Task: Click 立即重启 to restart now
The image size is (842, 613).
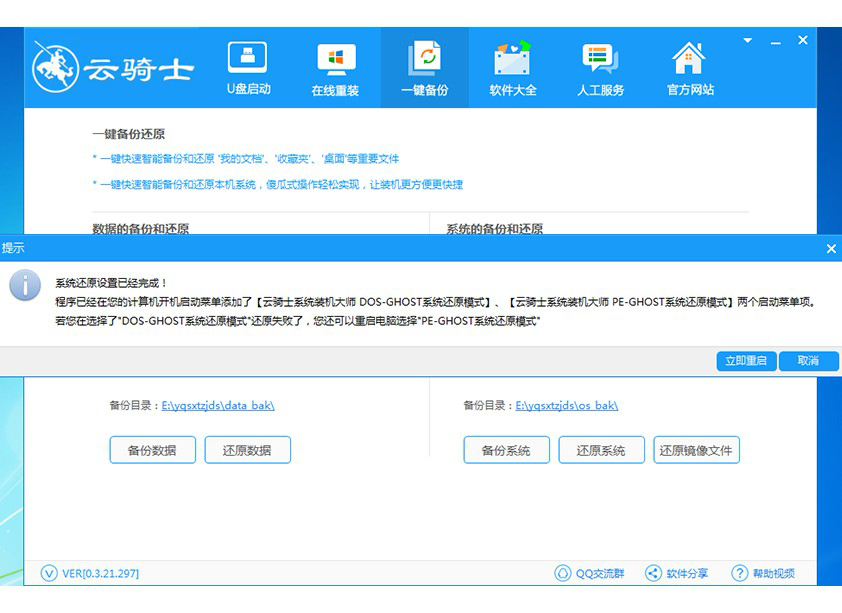Action: point(746,361)
